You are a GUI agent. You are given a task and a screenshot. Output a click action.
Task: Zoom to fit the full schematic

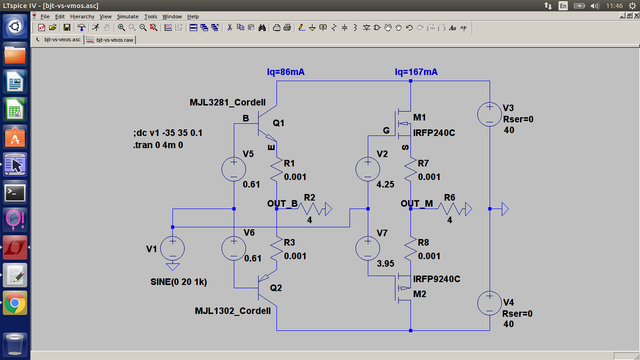tap(153, 28)
